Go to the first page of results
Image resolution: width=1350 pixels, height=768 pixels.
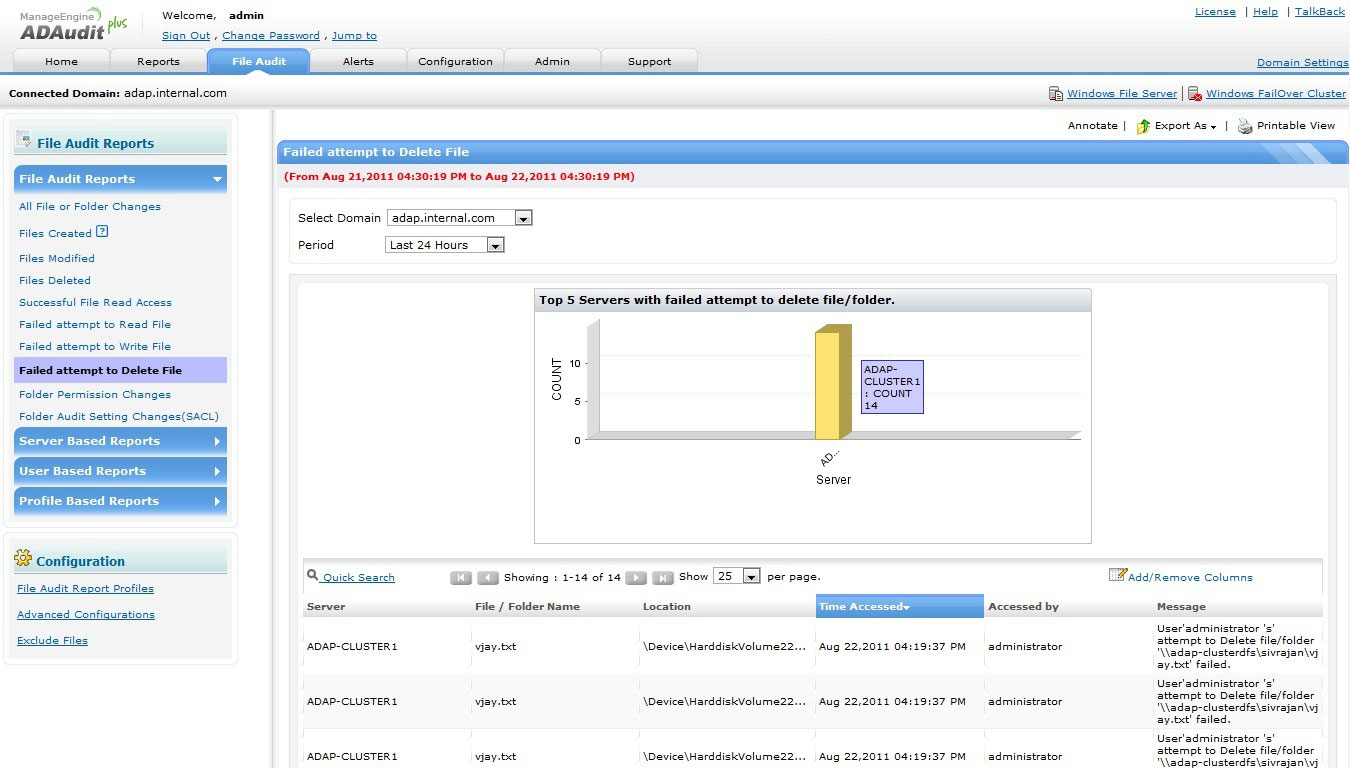click(x=461, y=578)
